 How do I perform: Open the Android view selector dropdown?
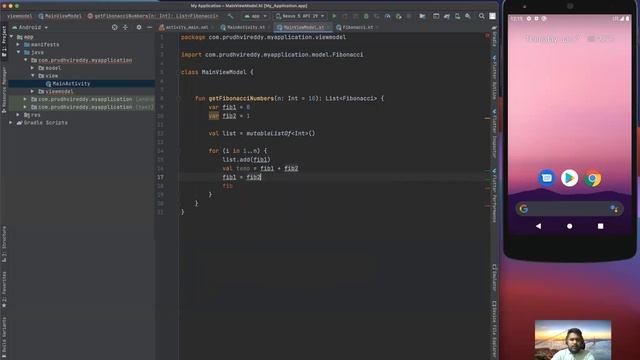tap(30, 27)
